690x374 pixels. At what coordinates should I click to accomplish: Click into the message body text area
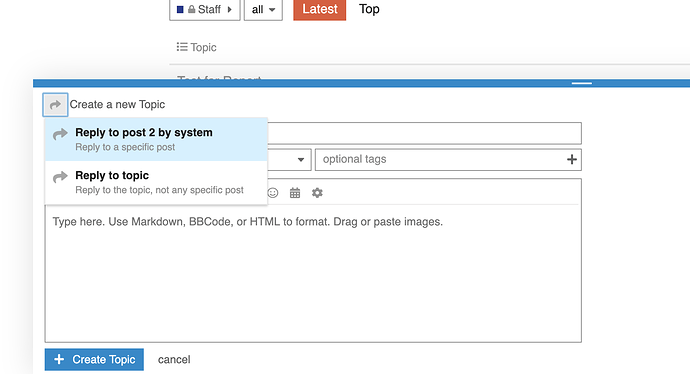click(313, 273)
